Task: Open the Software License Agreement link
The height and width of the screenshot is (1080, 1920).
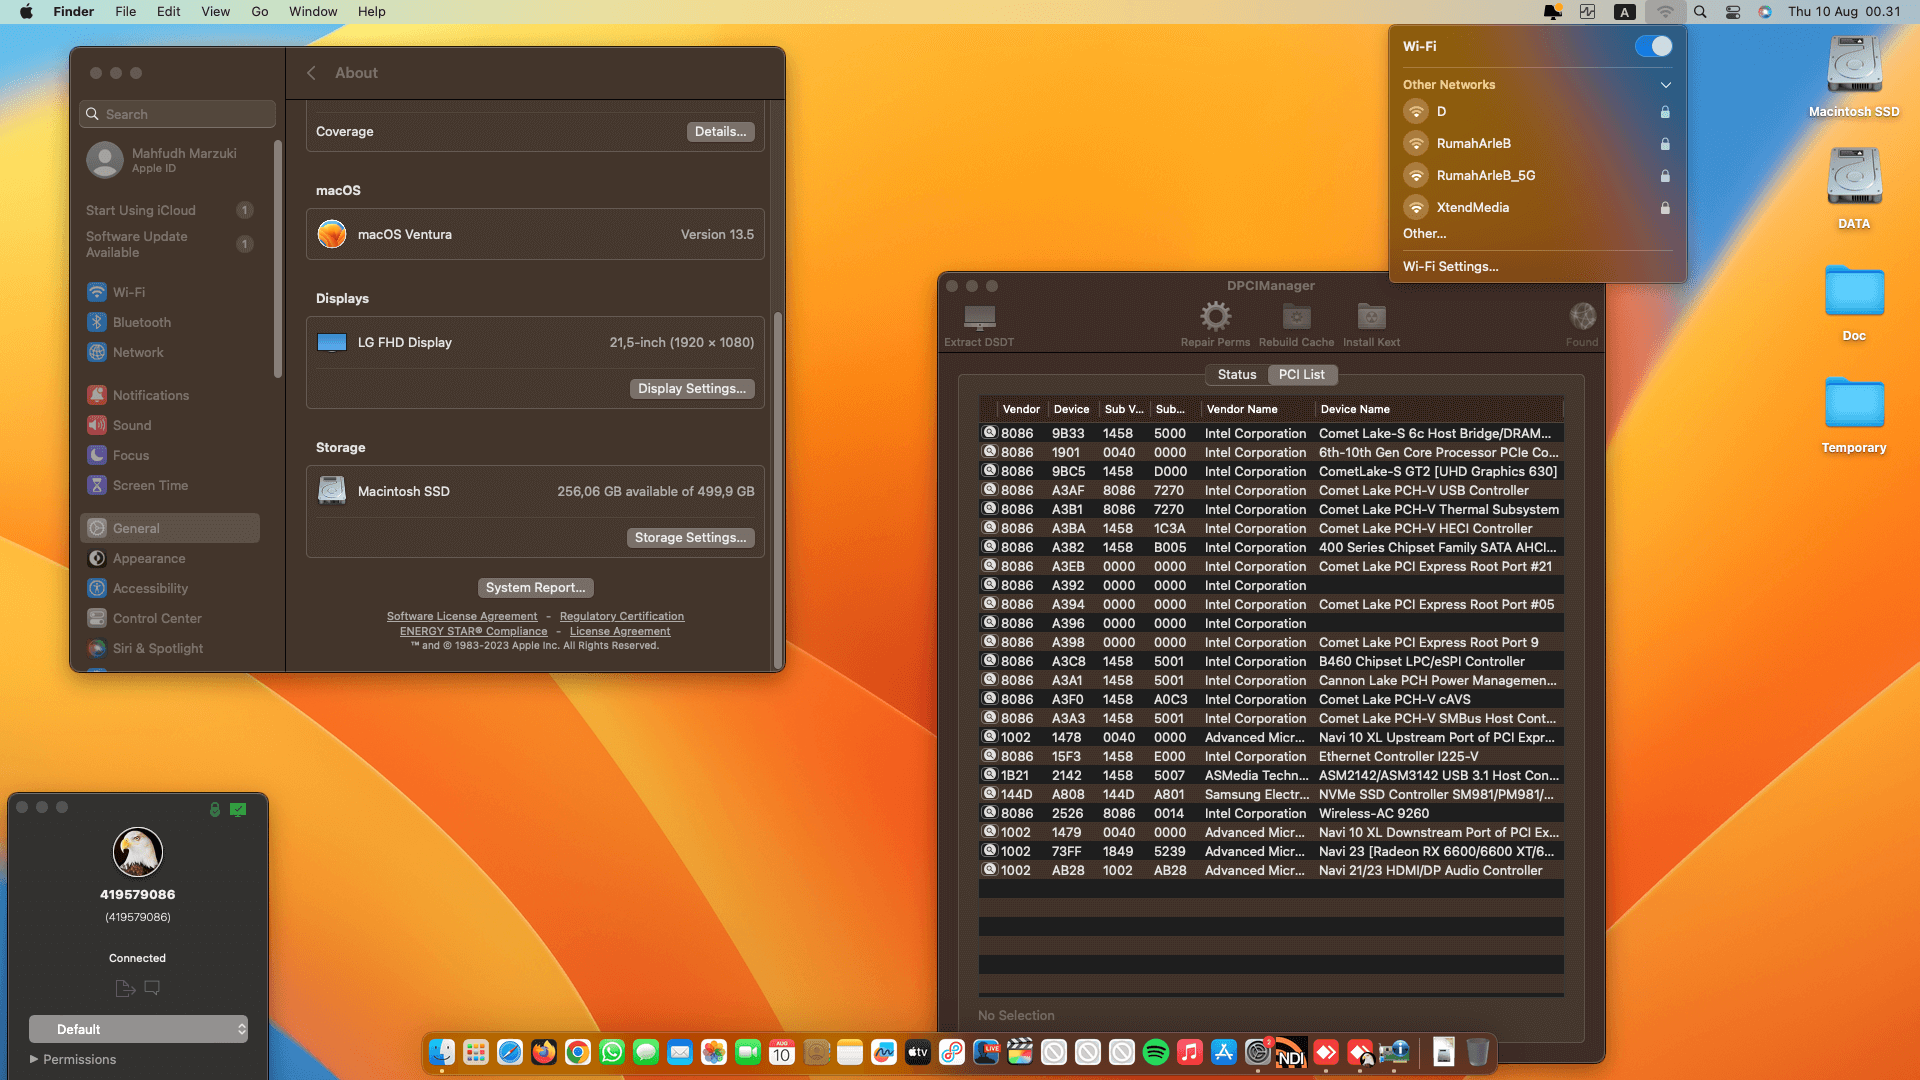Action: [x=462, y=616]
